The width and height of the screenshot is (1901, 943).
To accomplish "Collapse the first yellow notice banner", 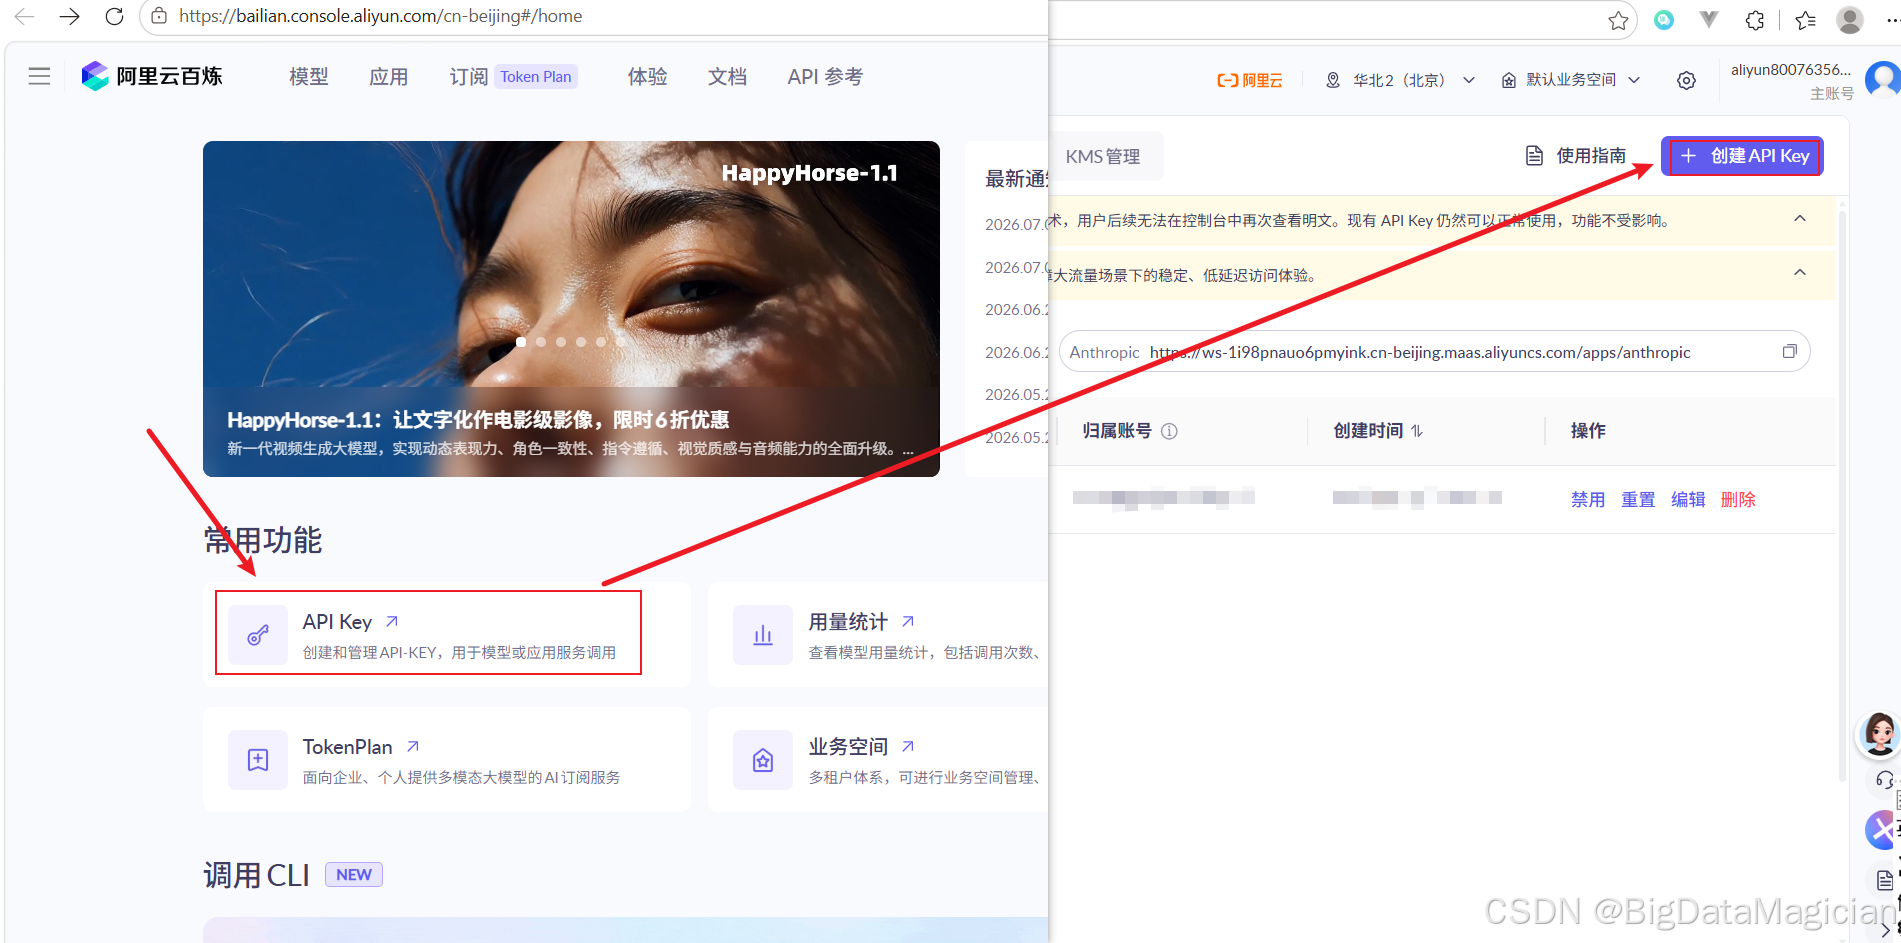I will (1800, 219).
